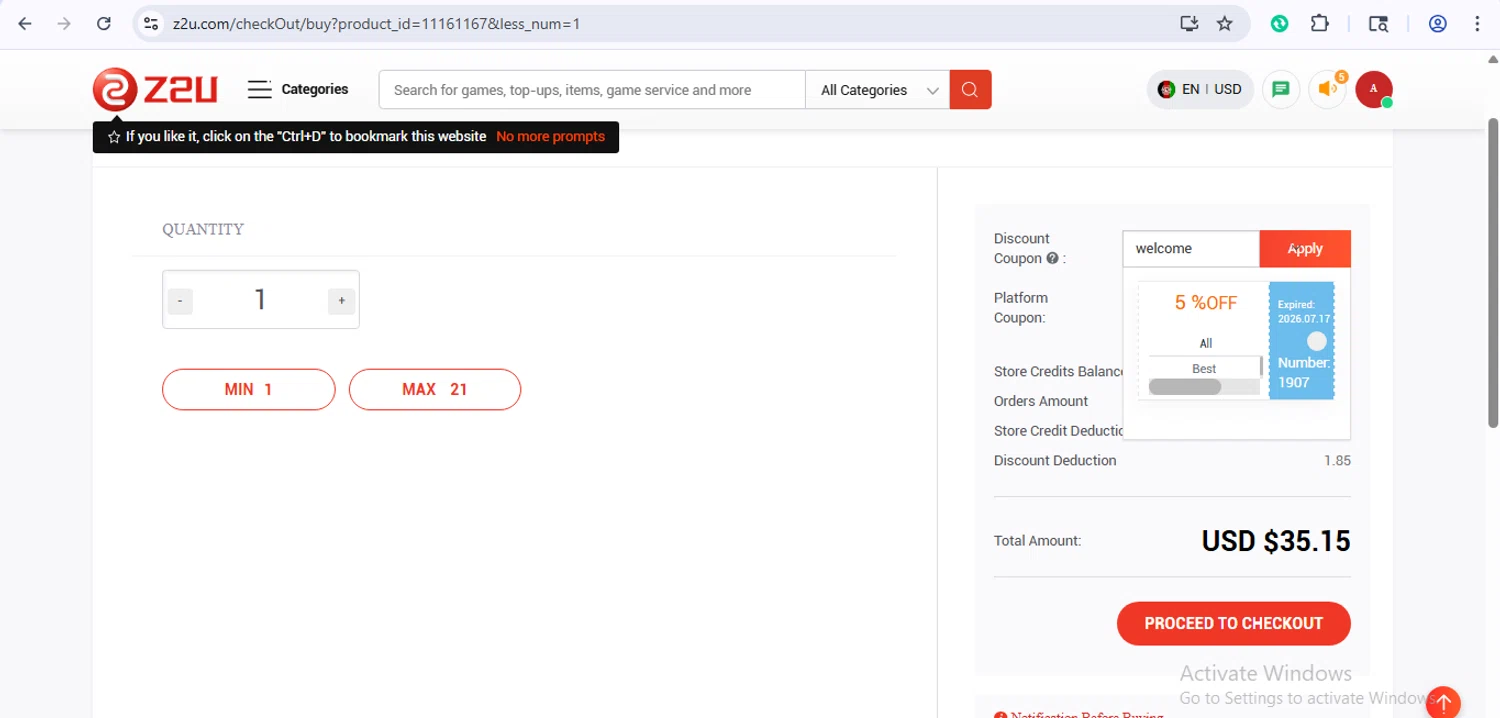Click the coupon horizontal scrollbar thumb
The image size is (1500, 718).
coord(1185,387)
